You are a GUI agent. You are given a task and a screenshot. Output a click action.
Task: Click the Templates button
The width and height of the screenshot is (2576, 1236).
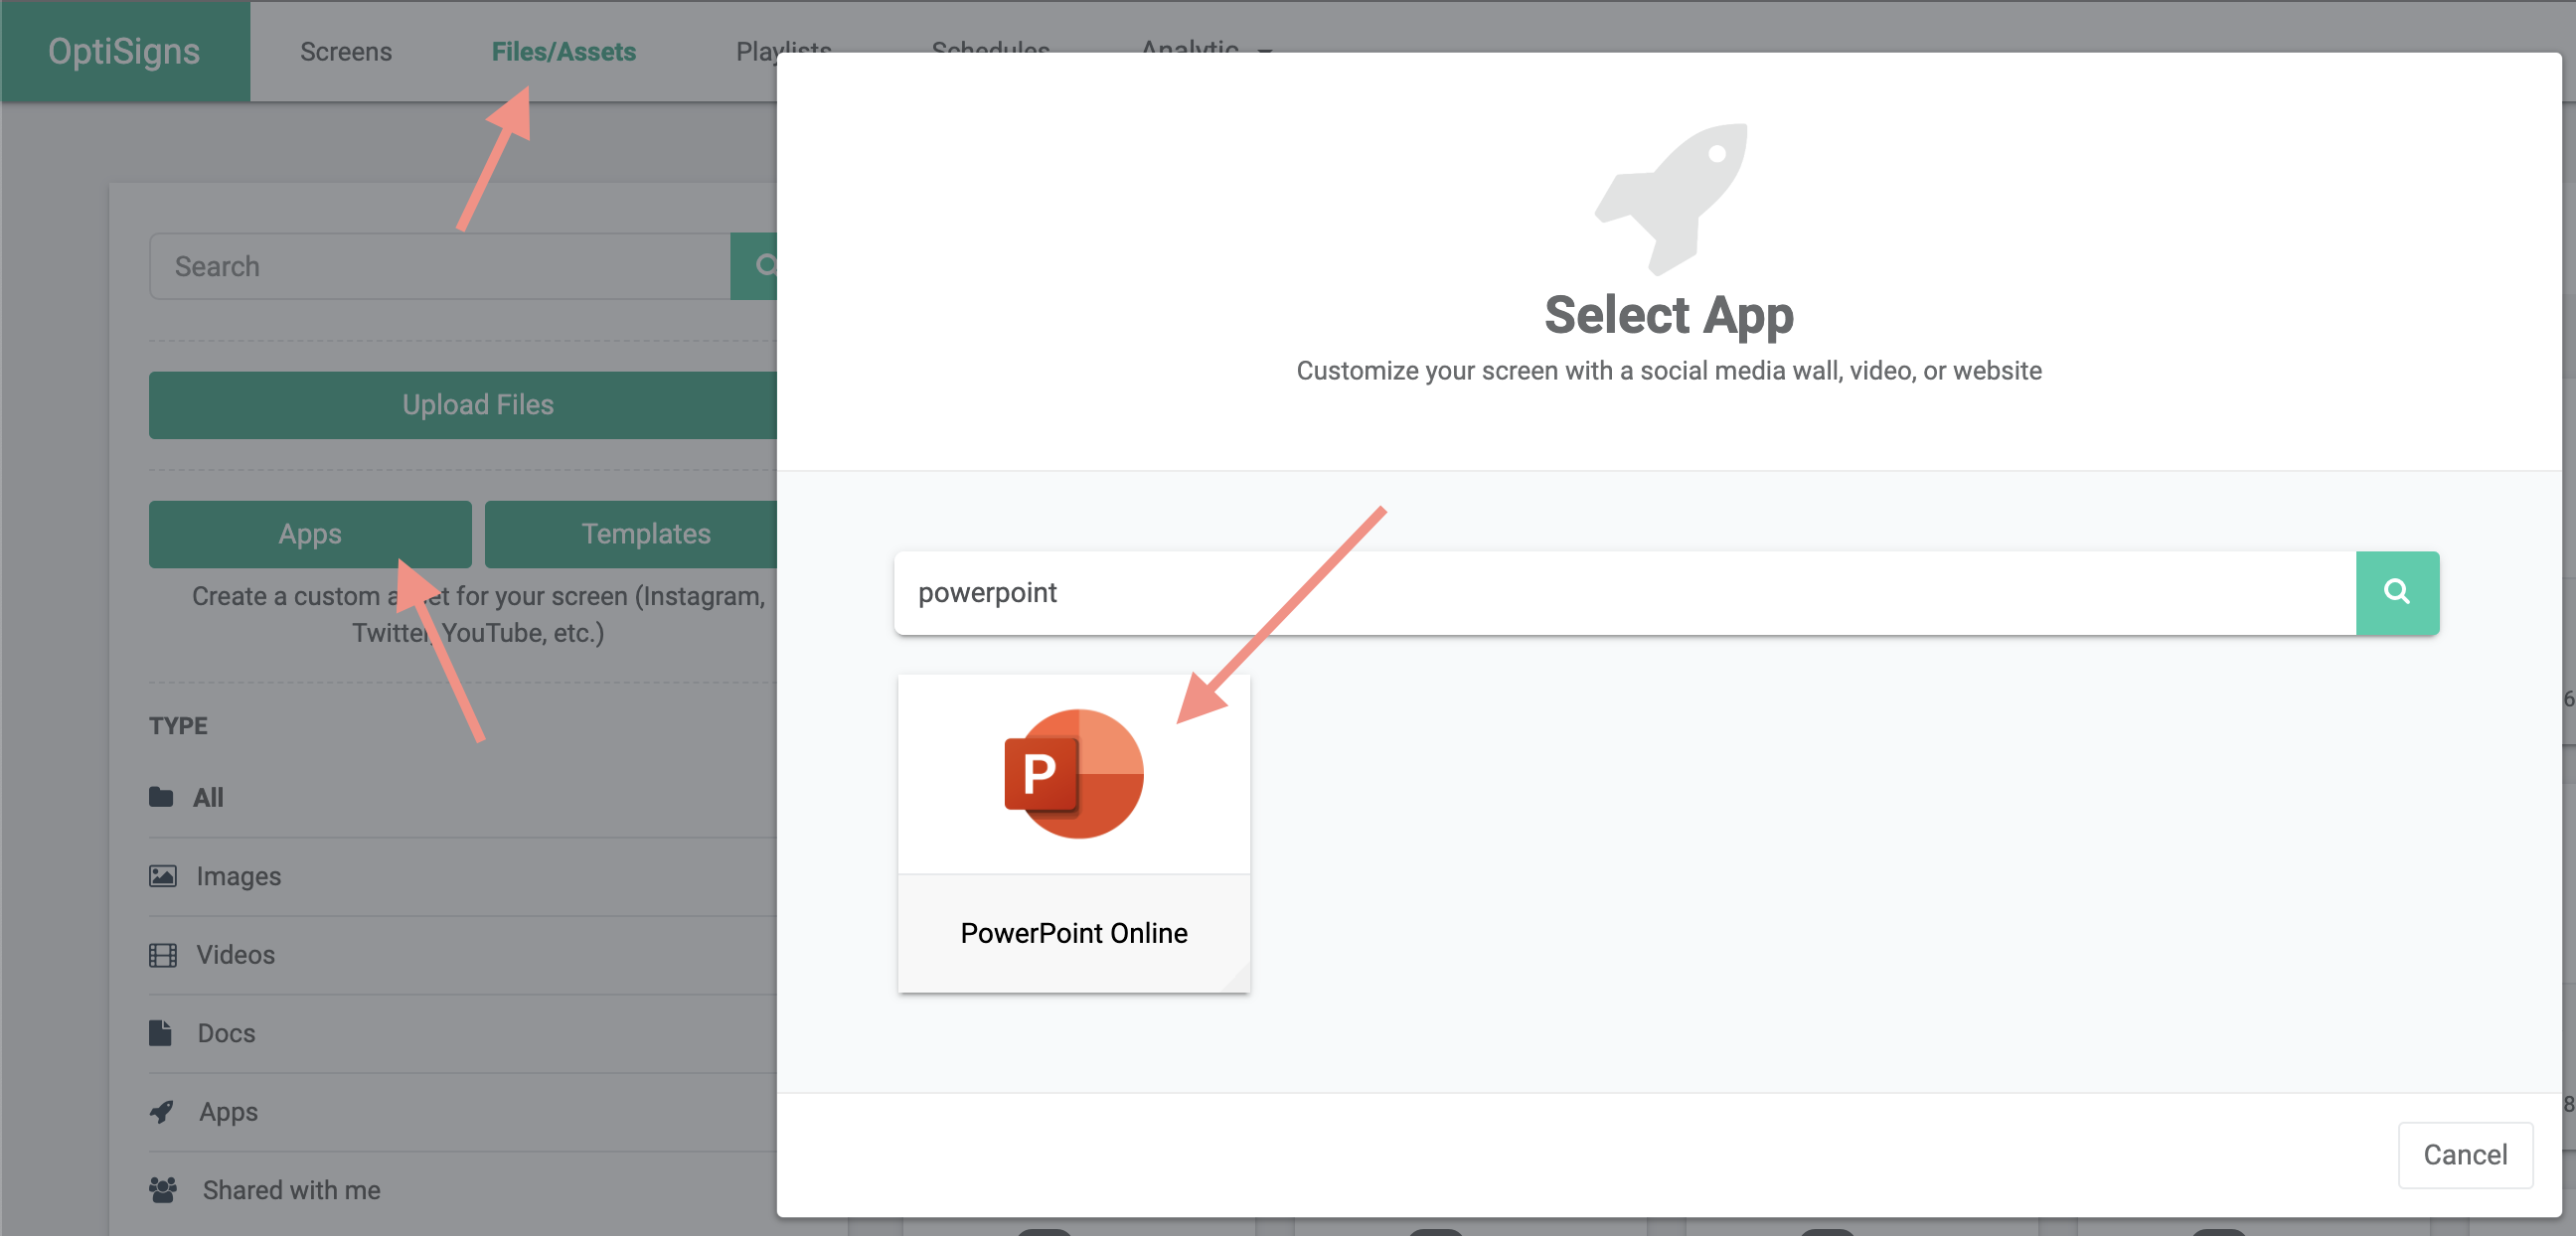[x=631, y=533]
